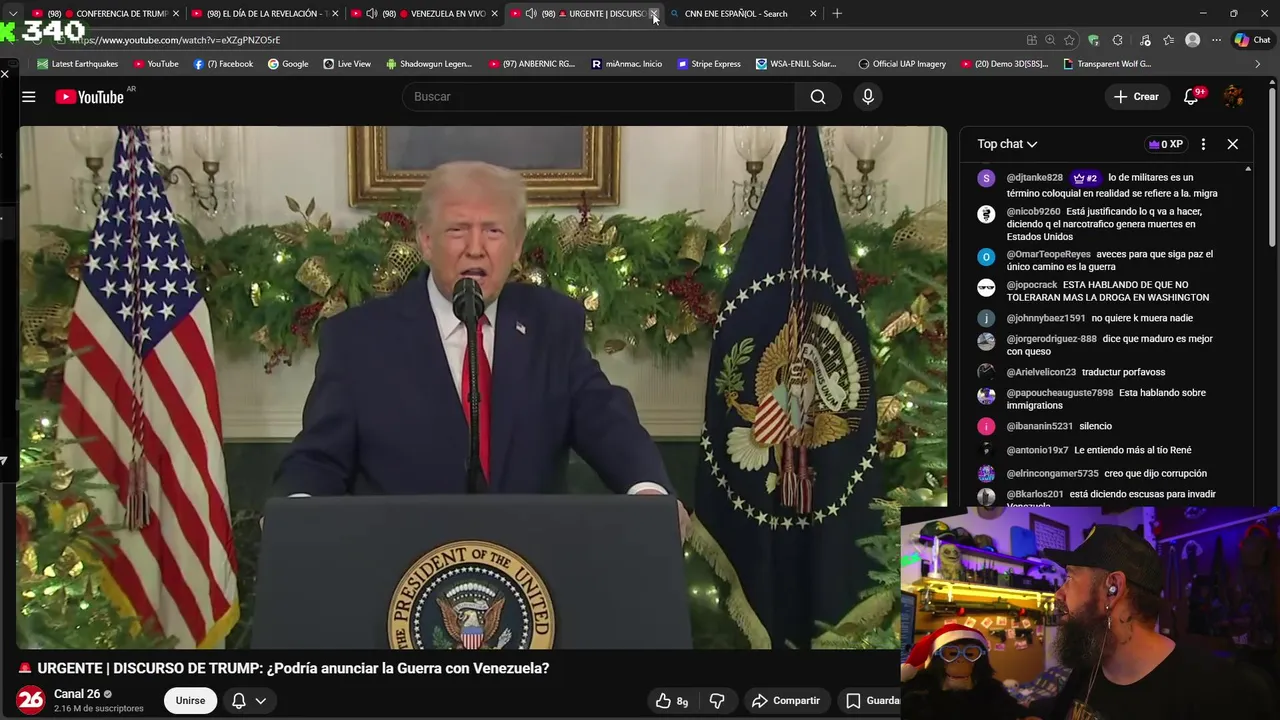Open the browser settings three-dot menu

tap(1216, 40)
